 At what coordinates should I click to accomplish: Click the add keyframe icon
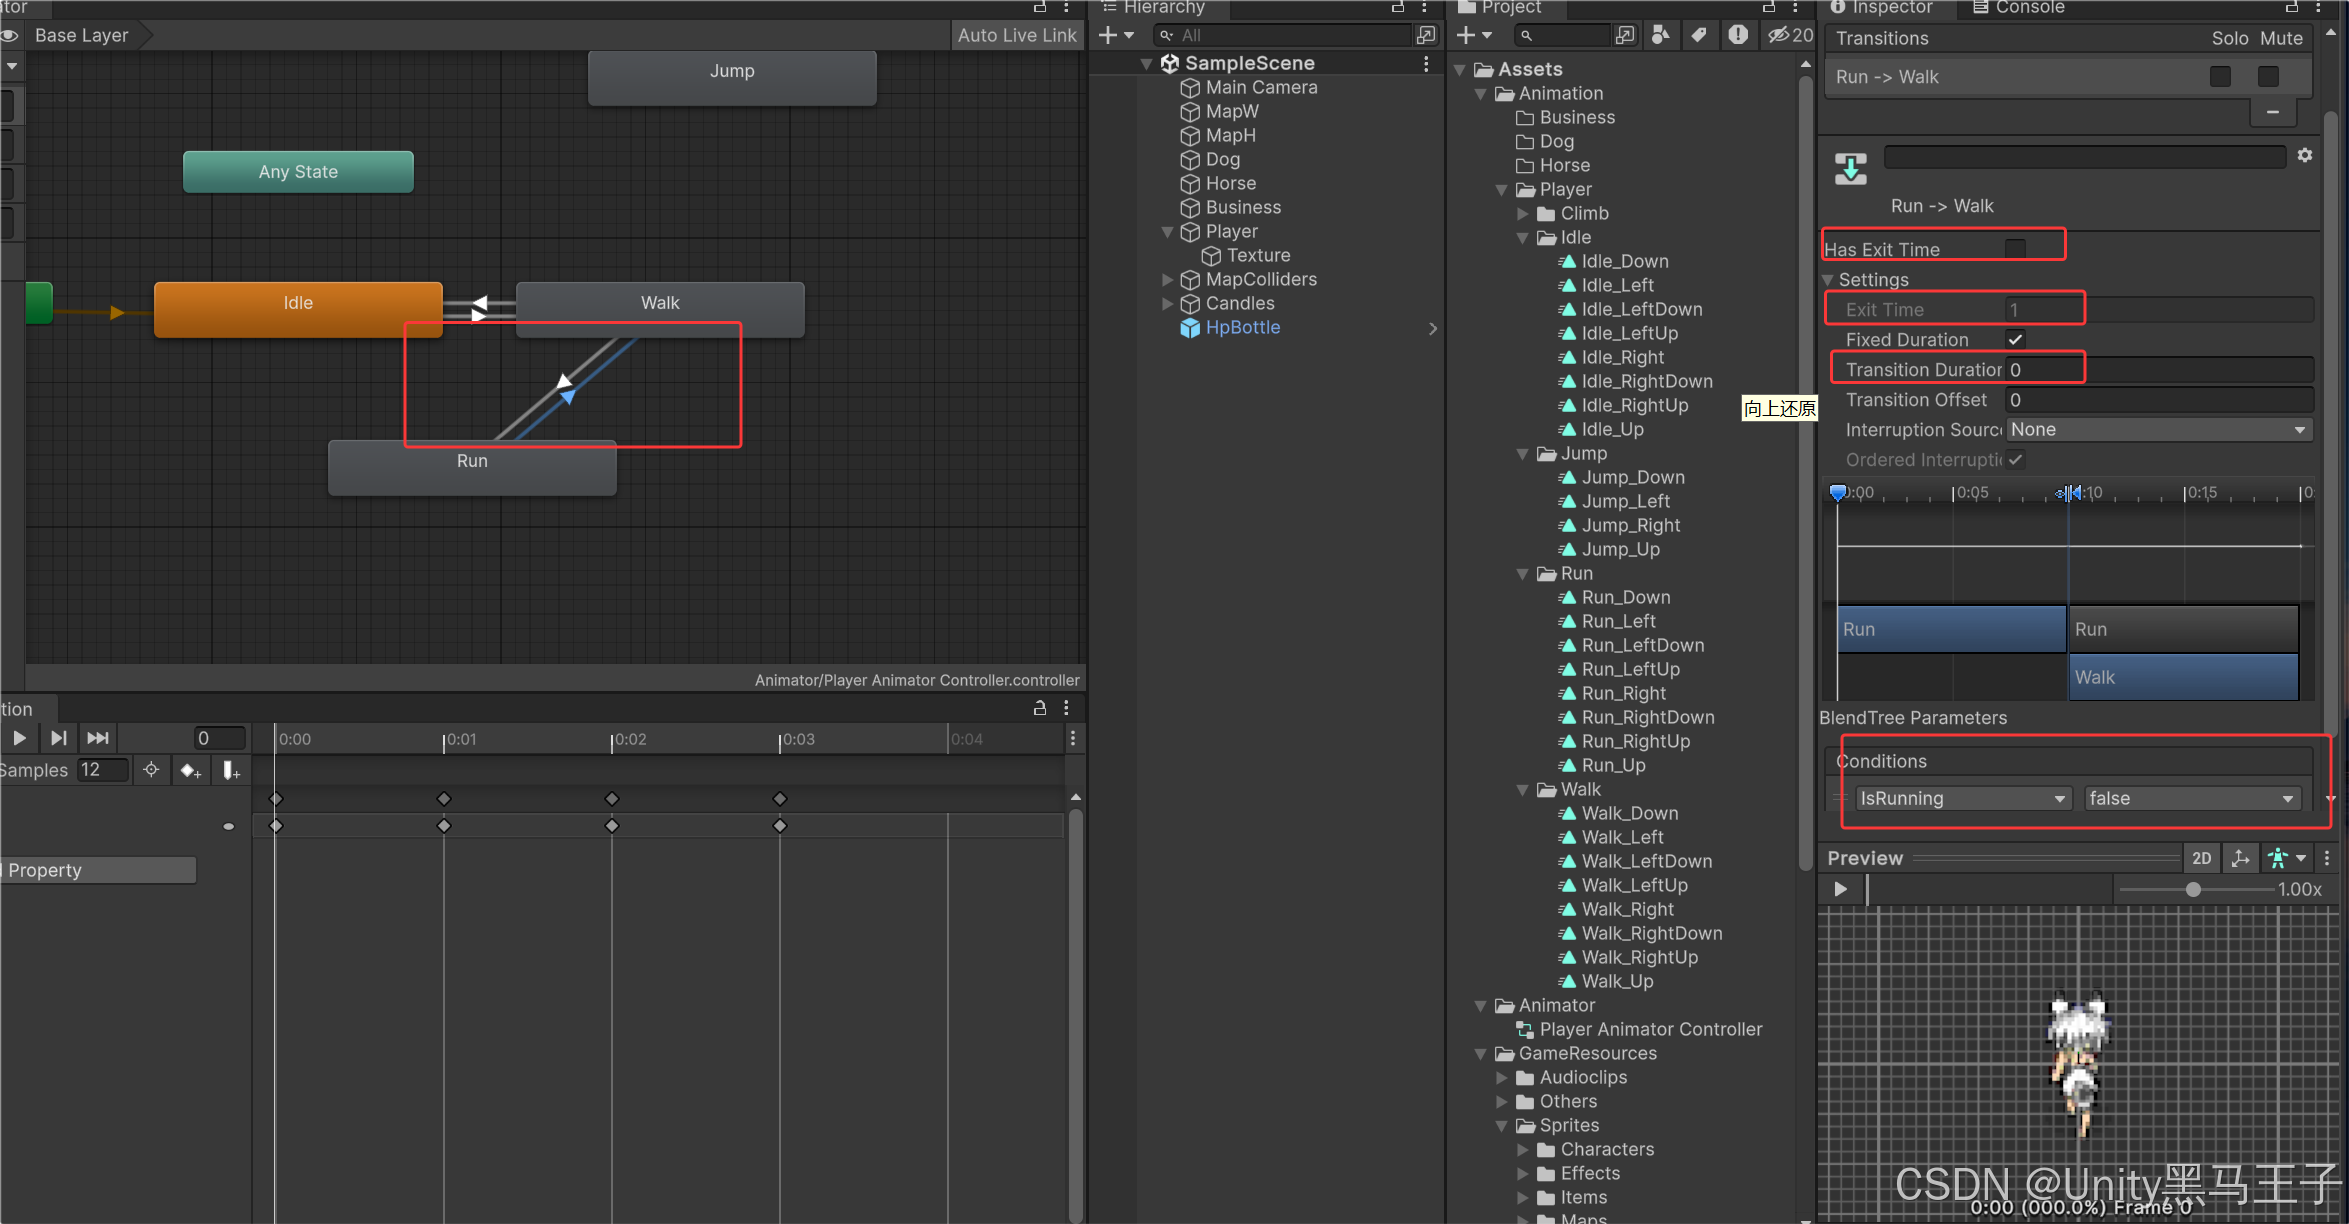[190, 770]
